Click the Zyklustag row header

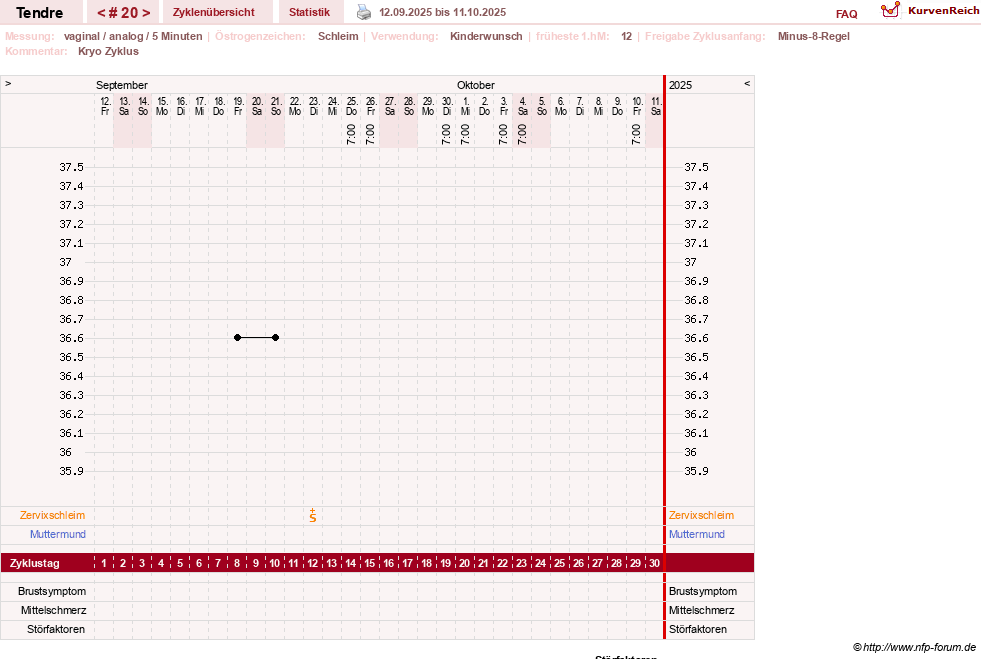click(34, 563)
